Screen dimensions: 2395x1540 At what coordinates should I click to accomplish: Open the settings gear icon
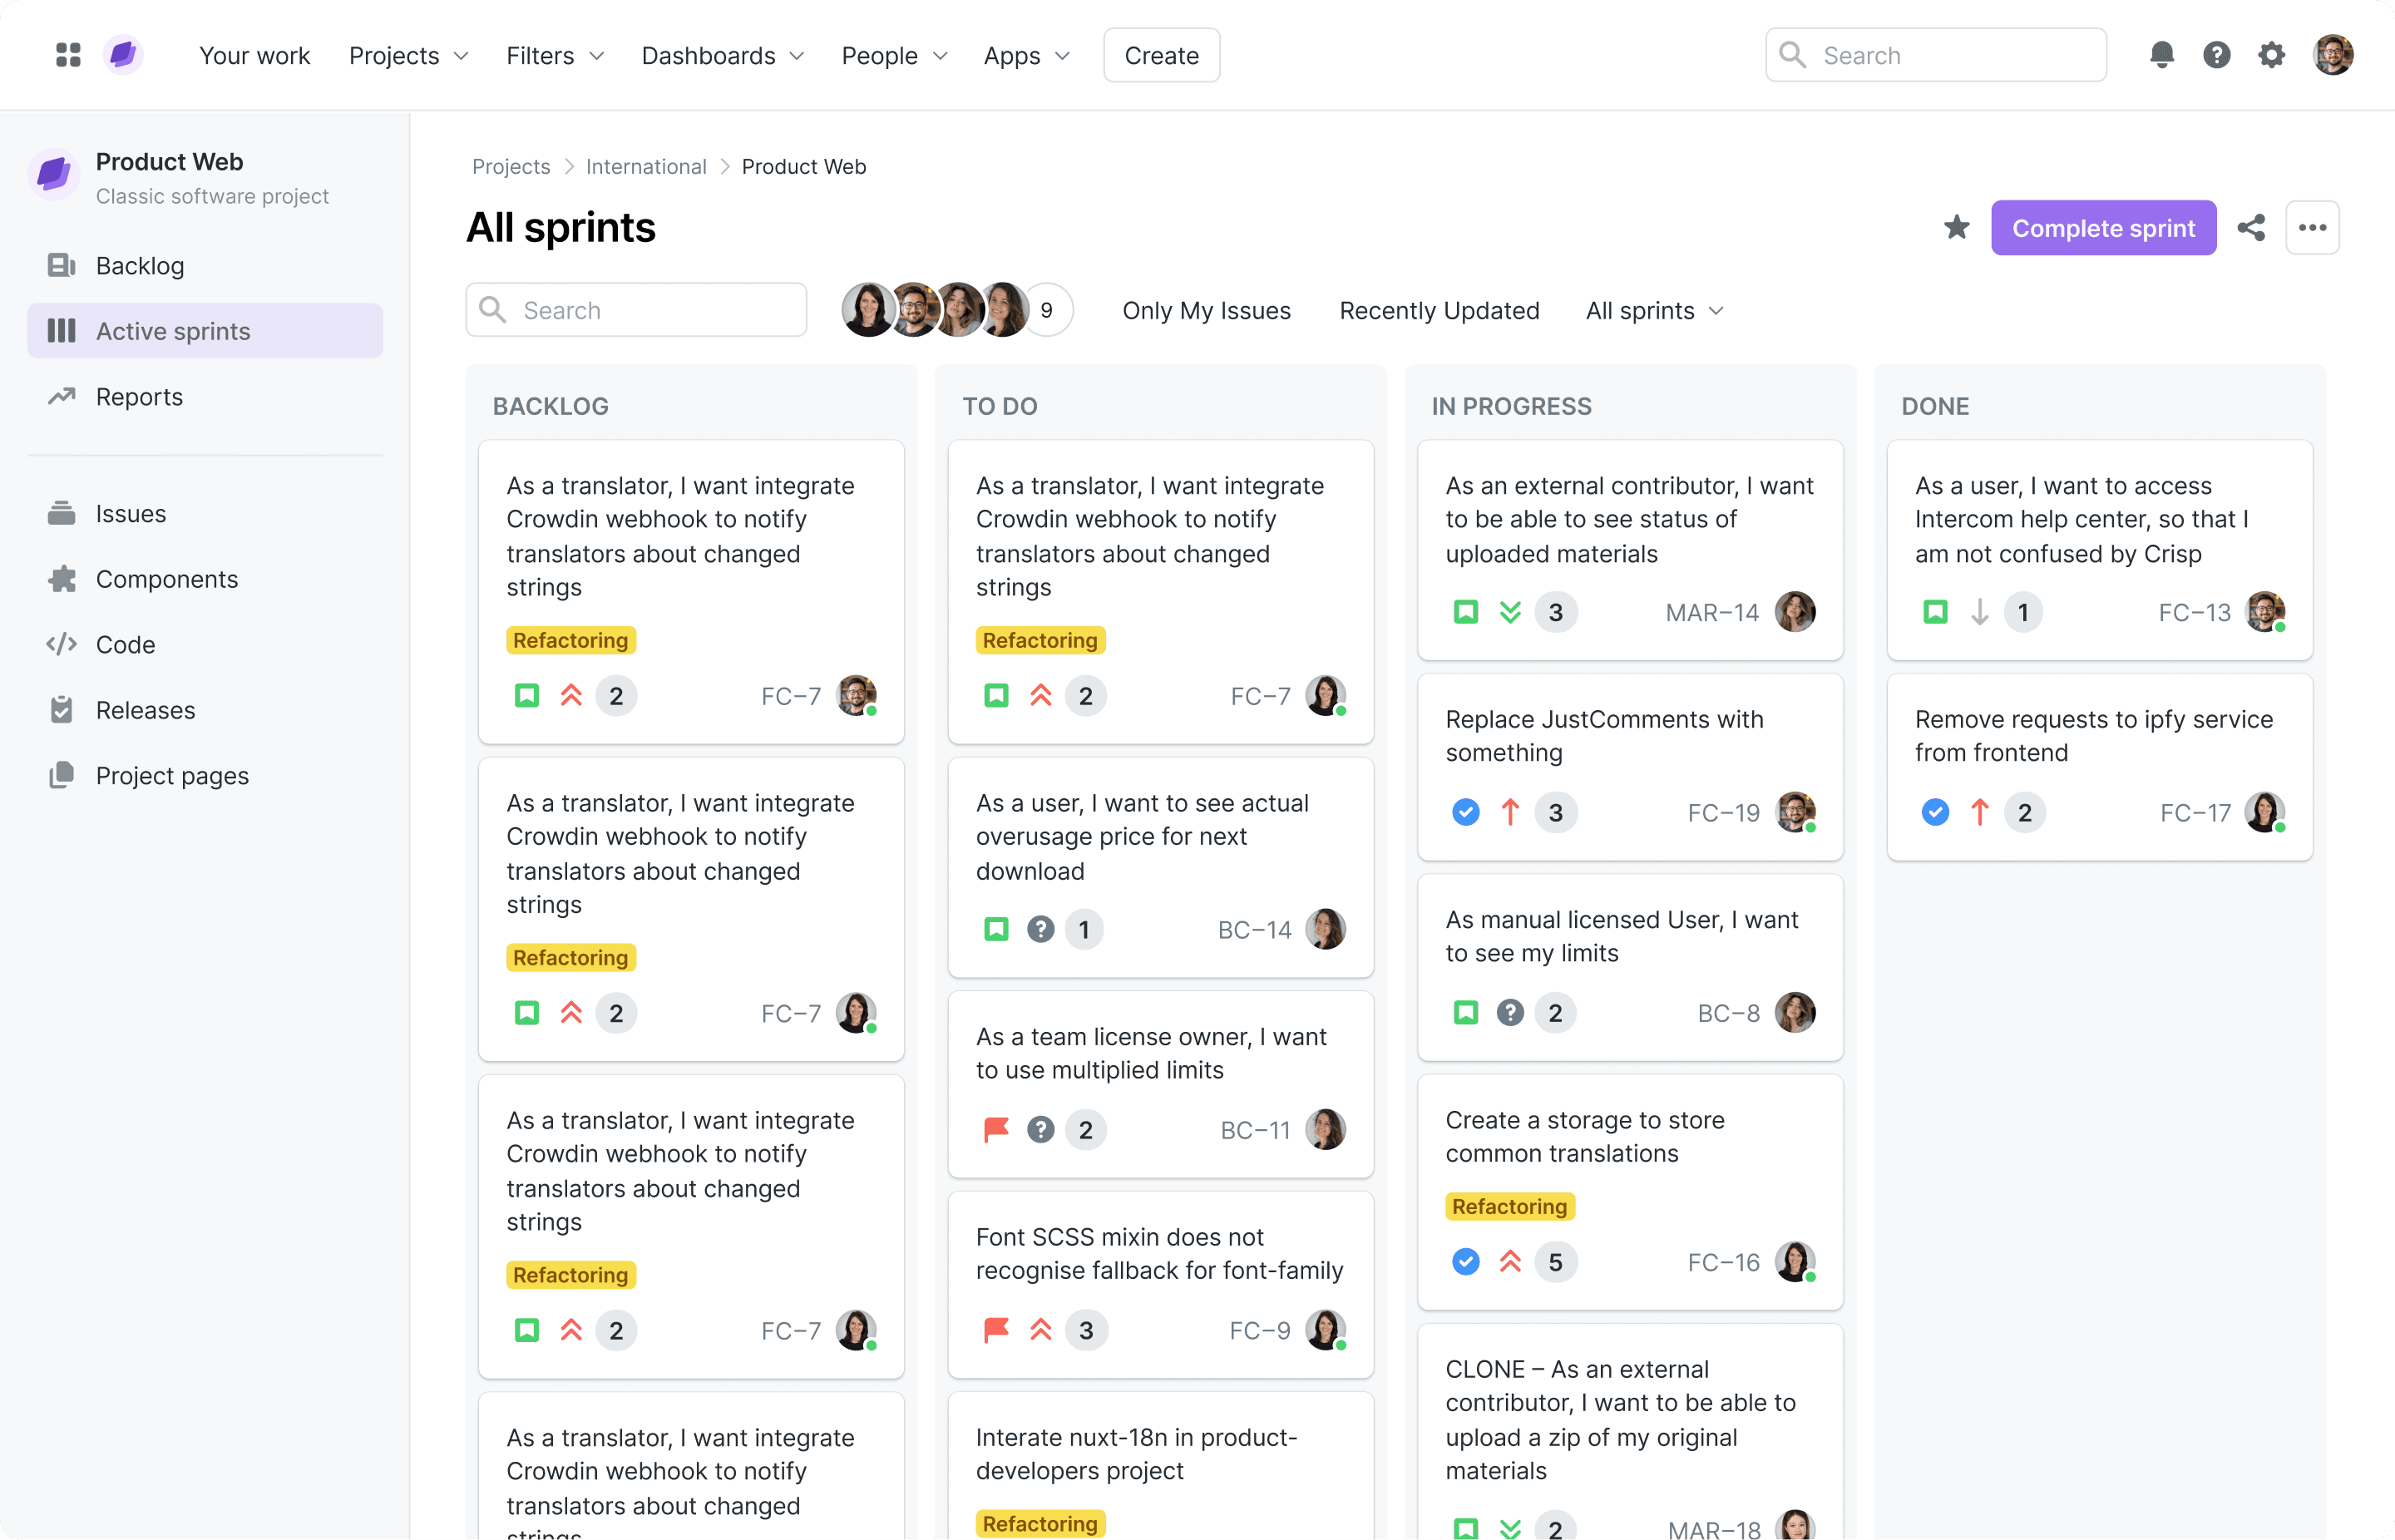pos(2271,55)
